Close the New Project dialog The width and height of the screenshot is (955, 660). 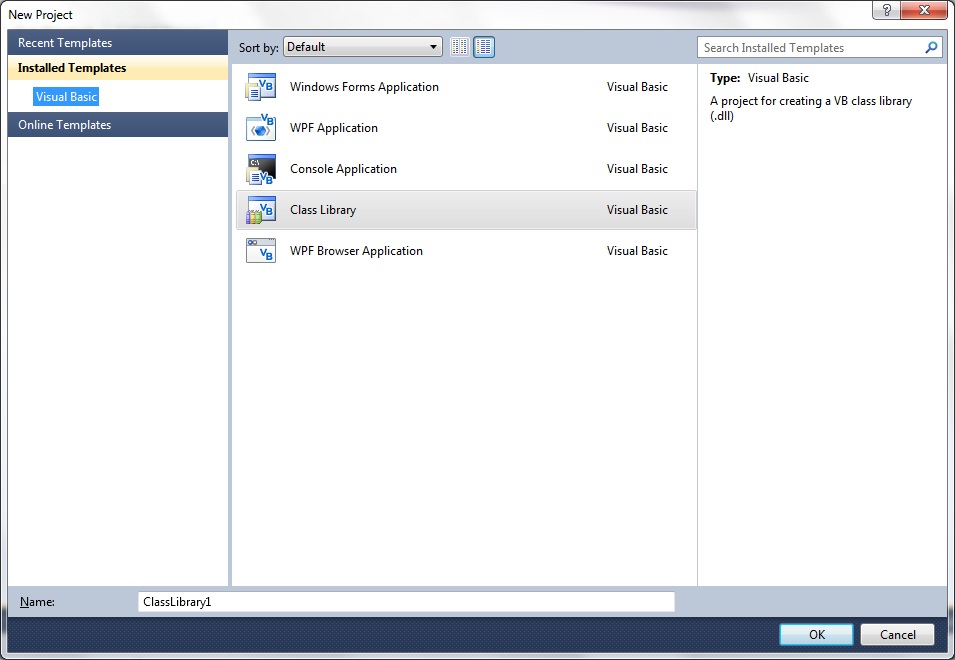[924, 10]
